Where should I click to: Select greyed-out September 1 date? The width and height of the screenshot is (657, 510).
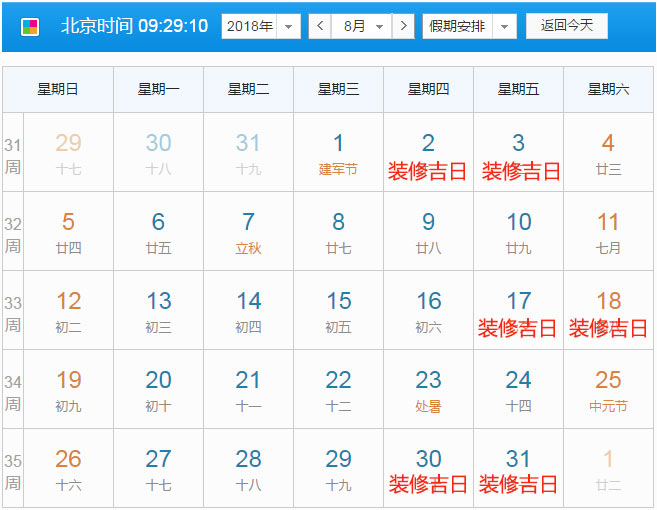(608, 469)
